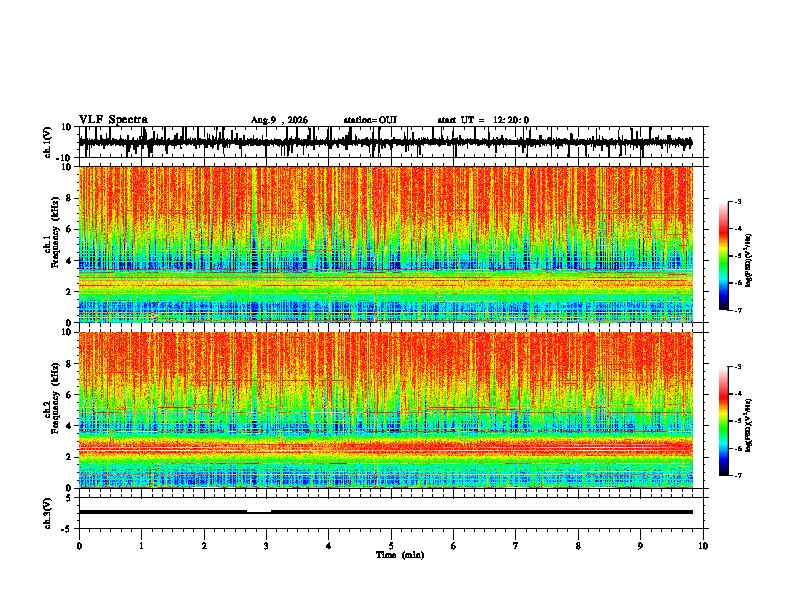This screenshot has height=612, width=792.
Task: Click the 'ch.3(V)' axis label
Action: [48, 513]
